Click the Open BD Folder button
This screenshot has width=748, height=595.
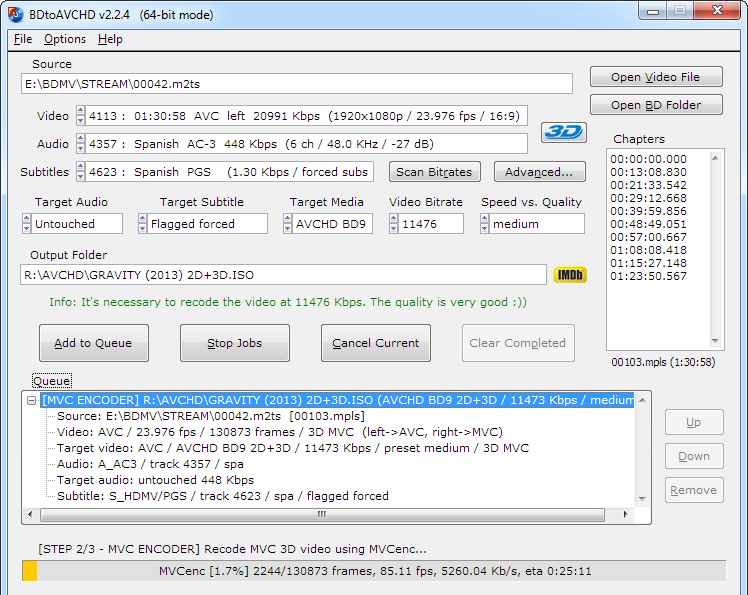[x=656, y=105]
